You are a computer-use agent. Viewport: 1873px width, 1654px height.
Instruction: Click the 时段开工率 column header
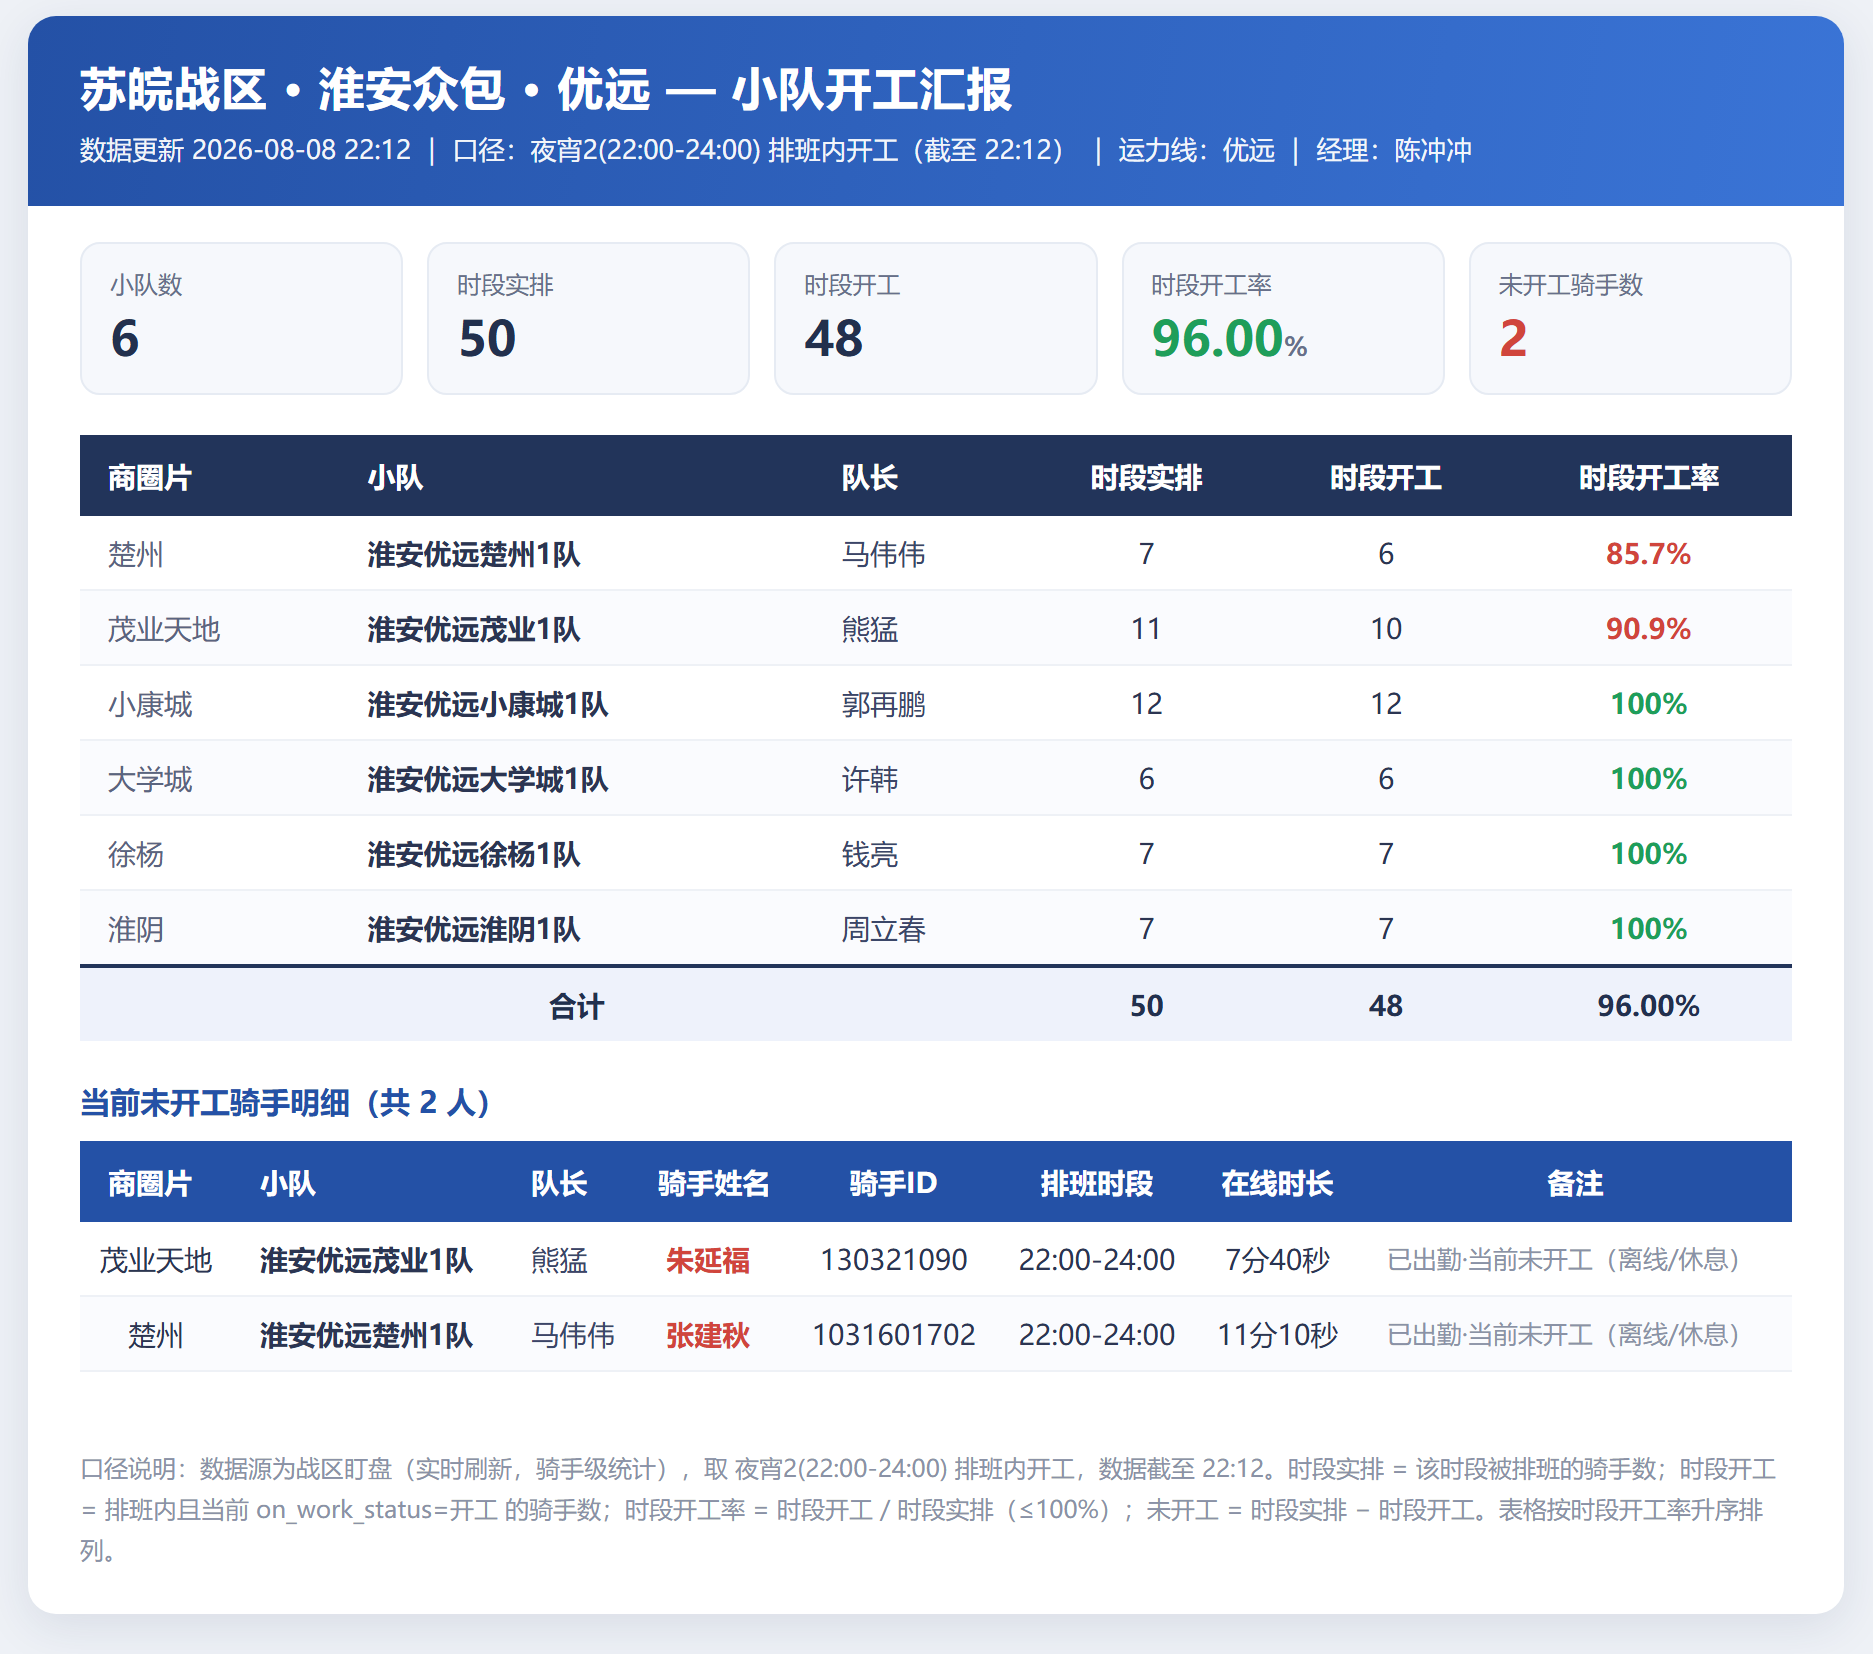tap(1648, 477)
